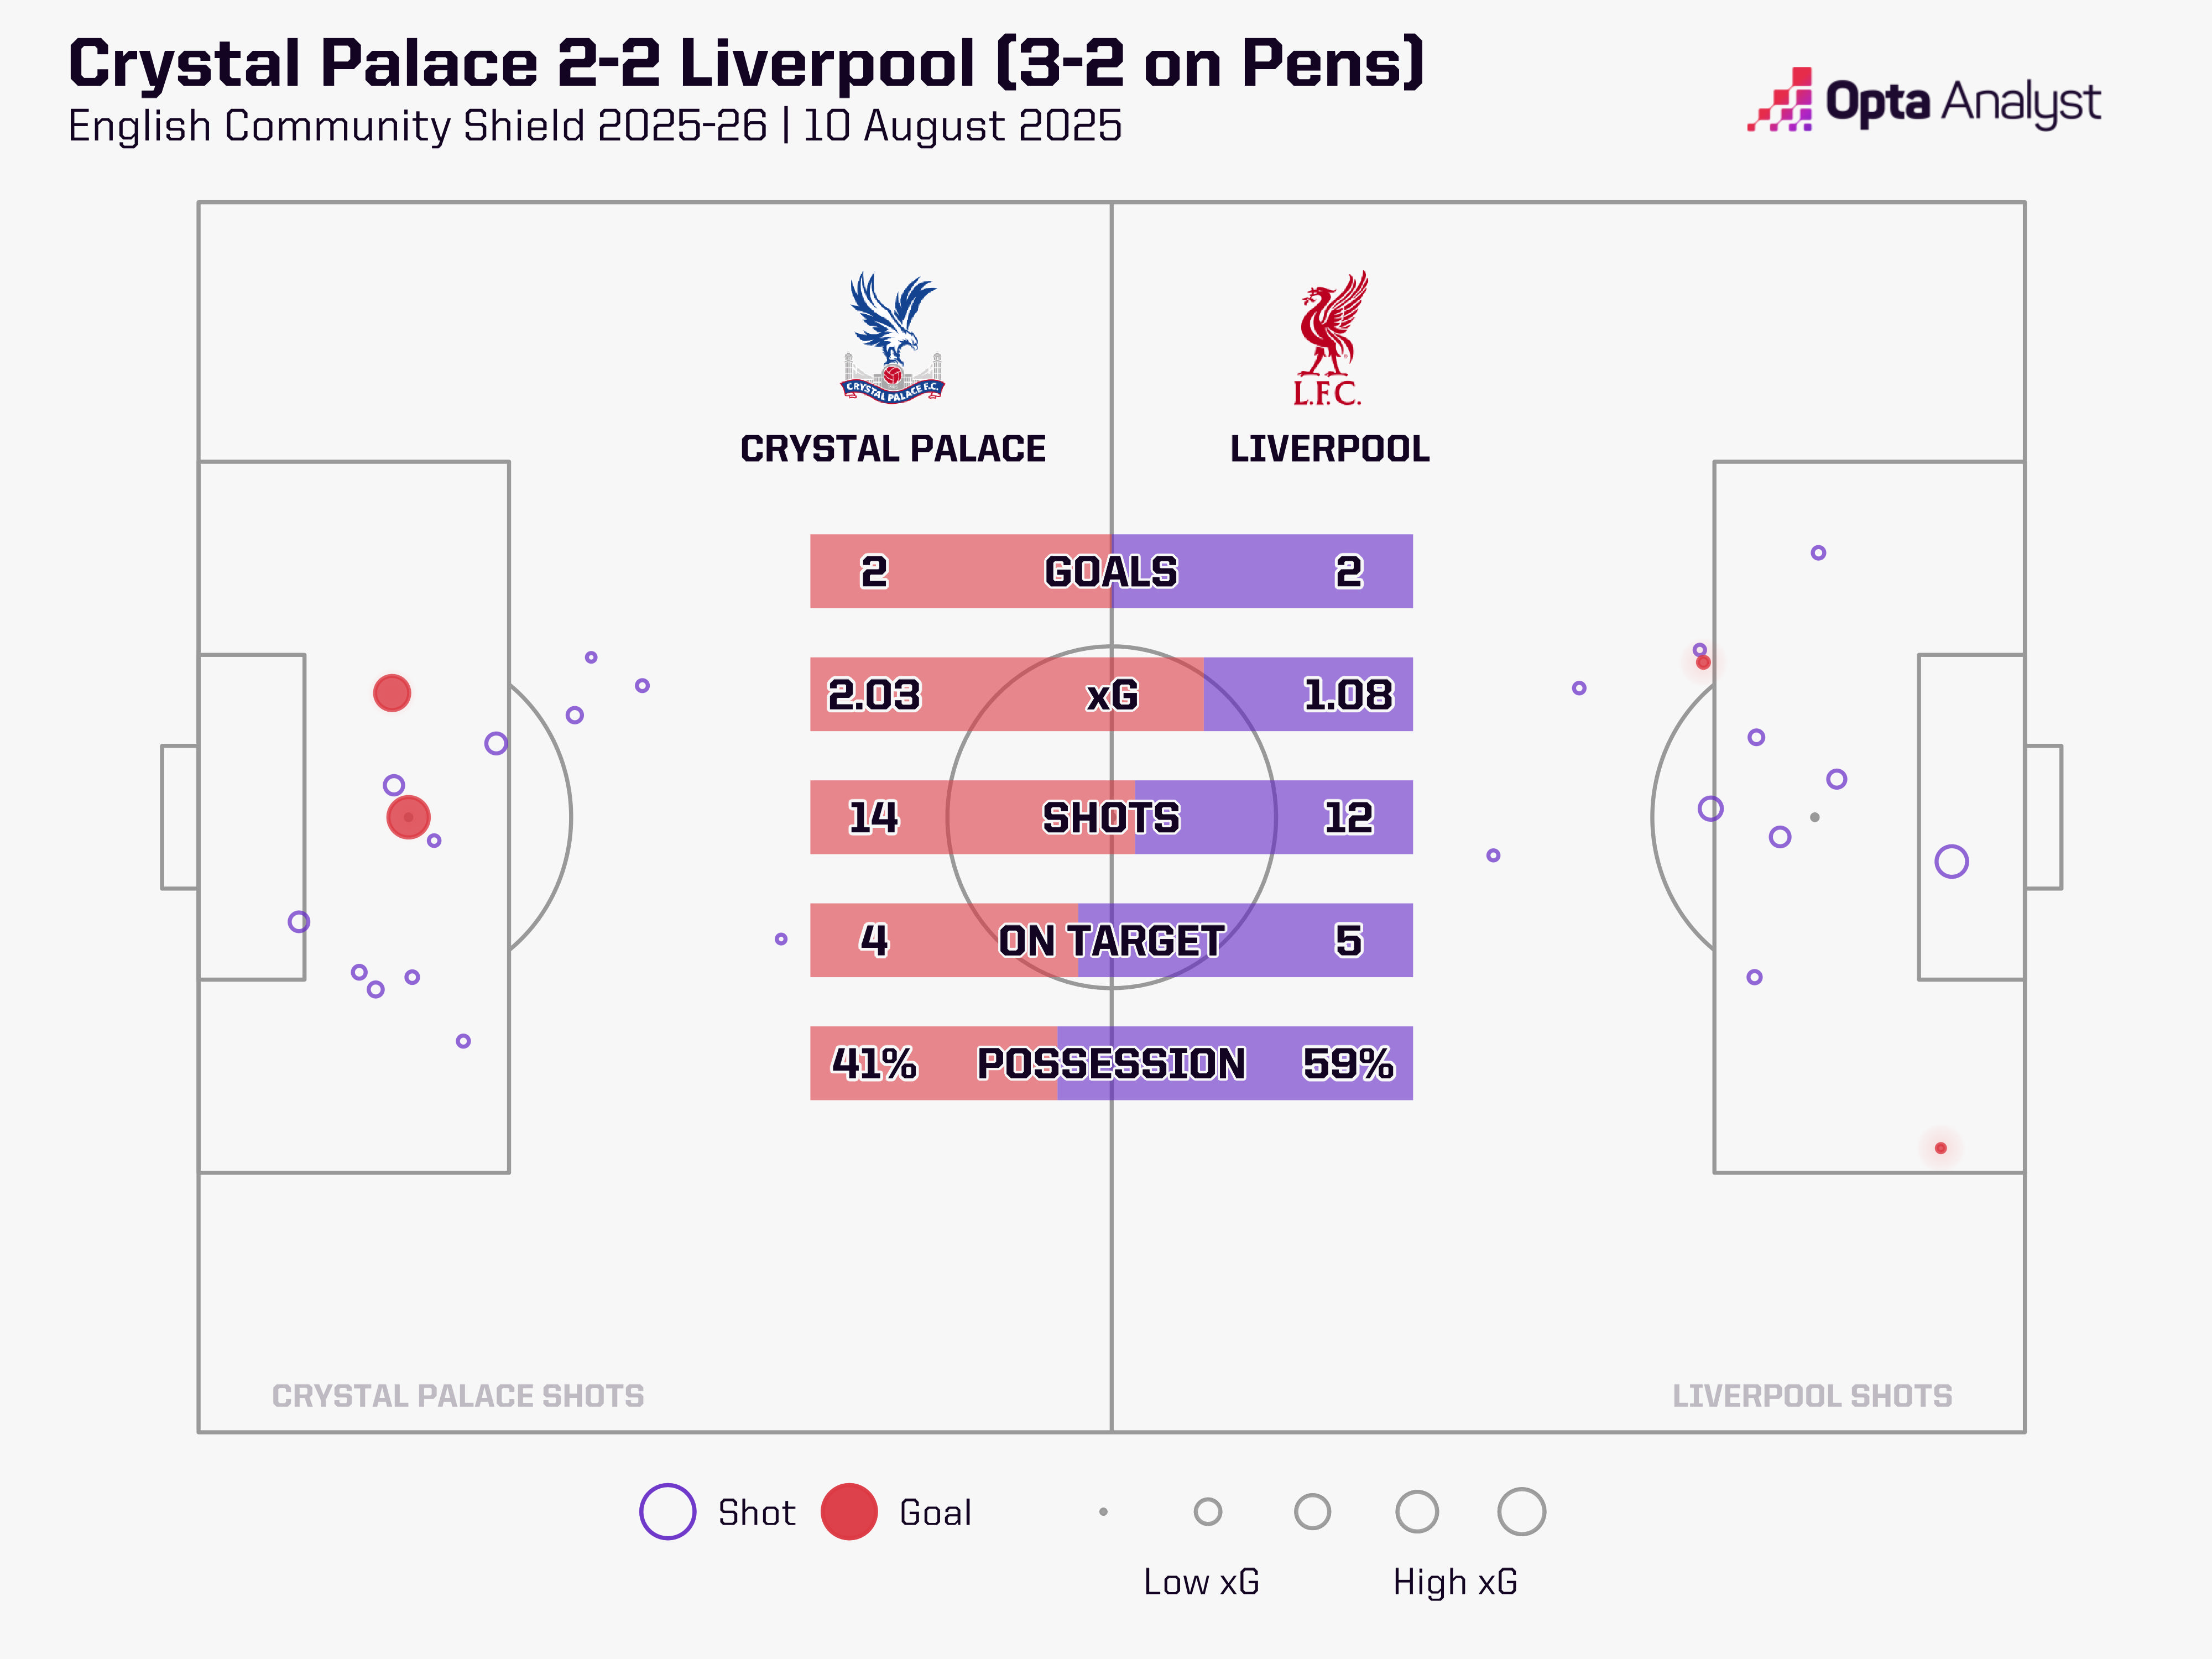The image size is (2212, 1659).
Task: Click the tiny Low xG legend dot
Action: click(1103, 1511)
